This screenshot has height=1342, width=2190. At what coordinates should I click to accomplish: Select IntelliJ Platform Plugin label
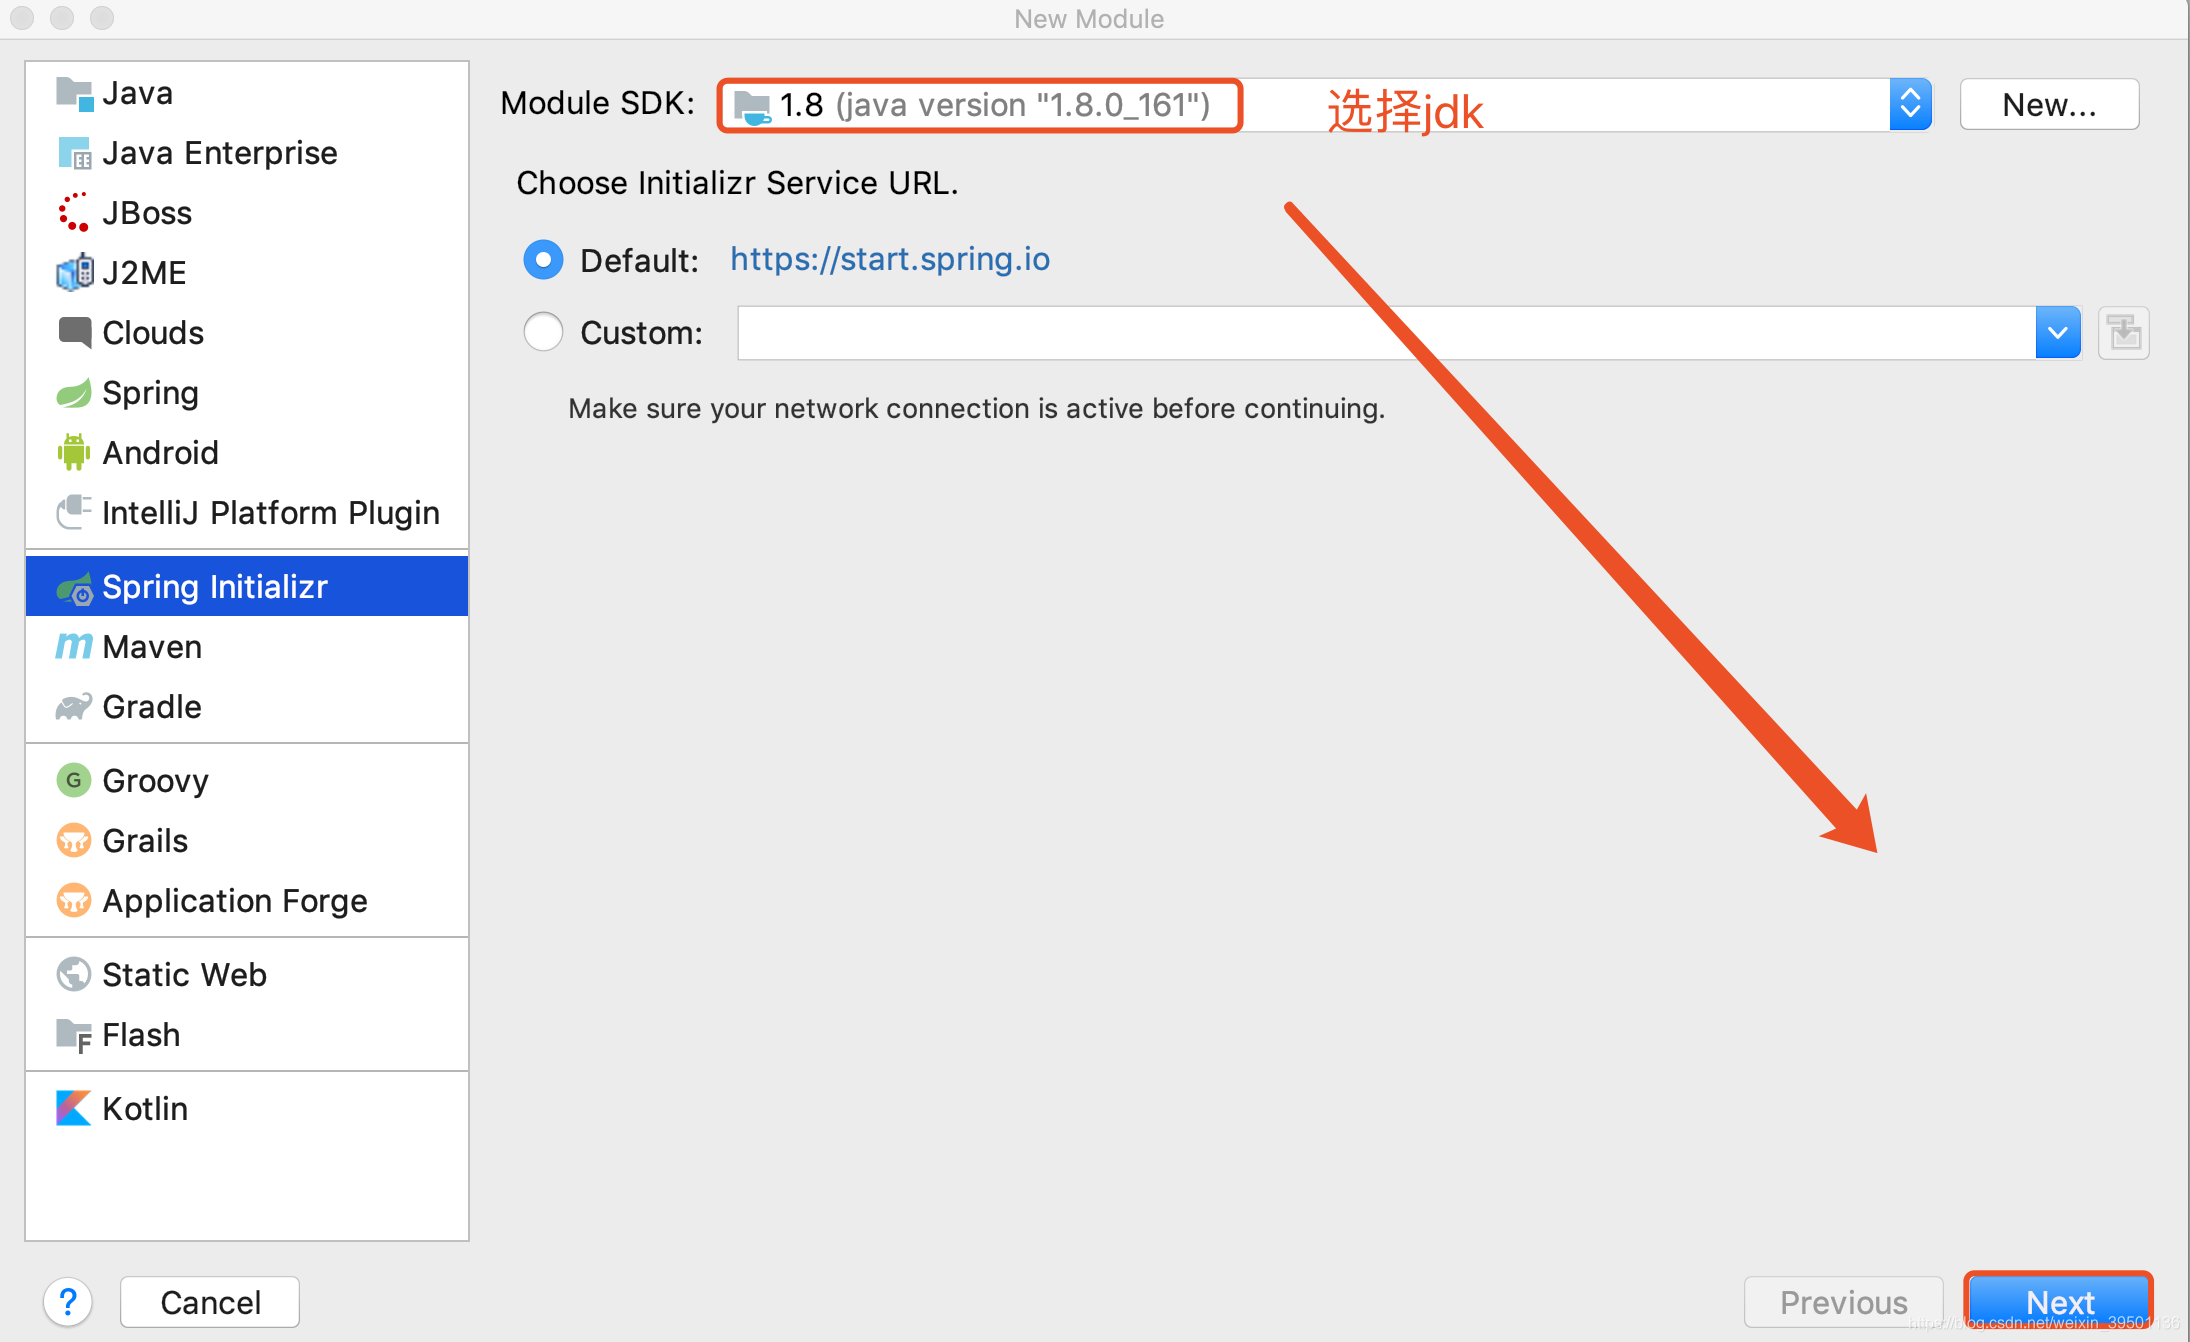click(x=271, y=513)
